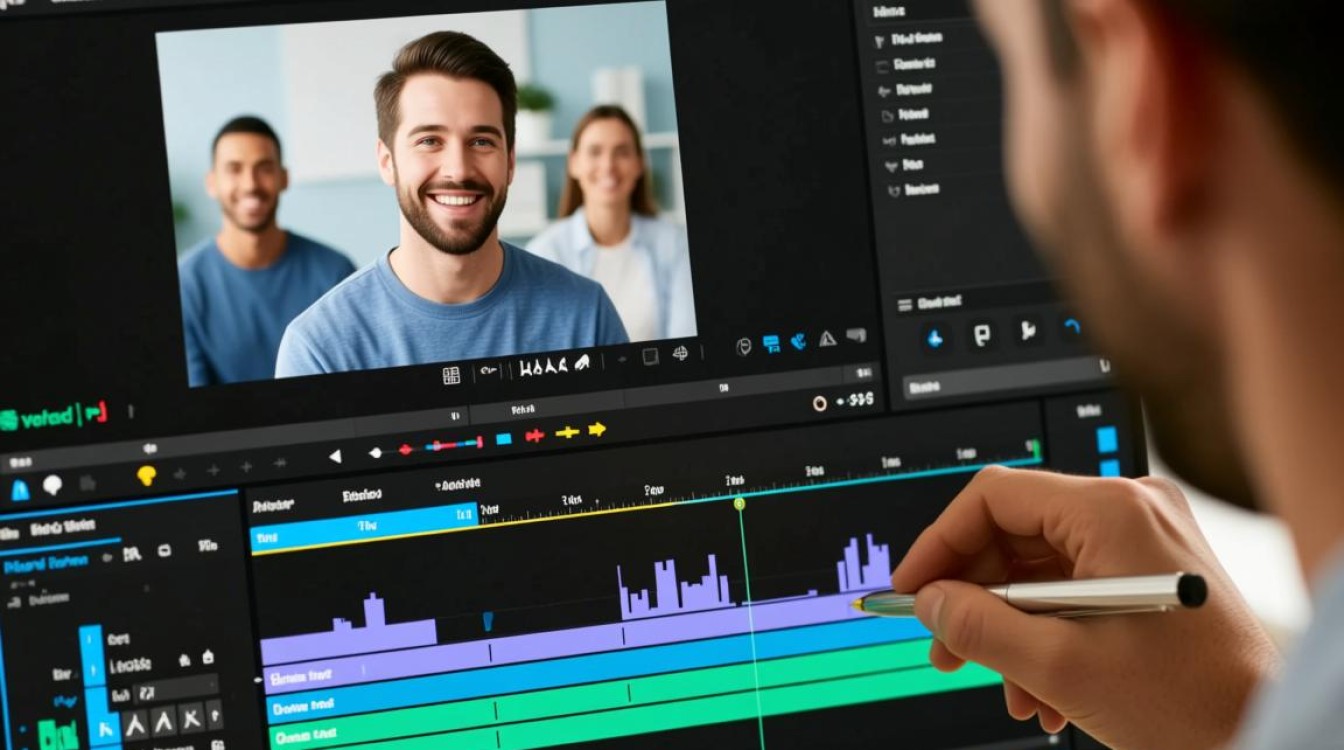This screenshot has width=1344, height=750.
Task: Click the warning triangle icon under preview
Action: [827, 339]
